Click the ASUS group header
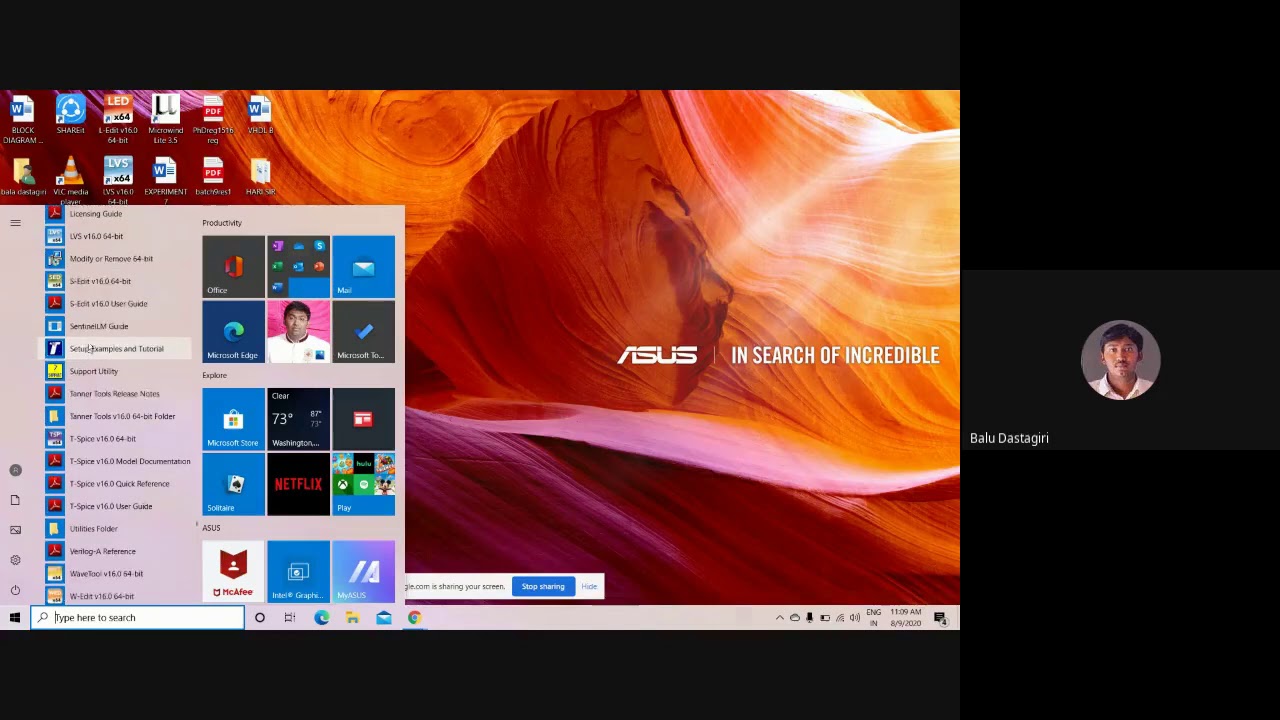The image size is (1280, 720). point(211,528)
